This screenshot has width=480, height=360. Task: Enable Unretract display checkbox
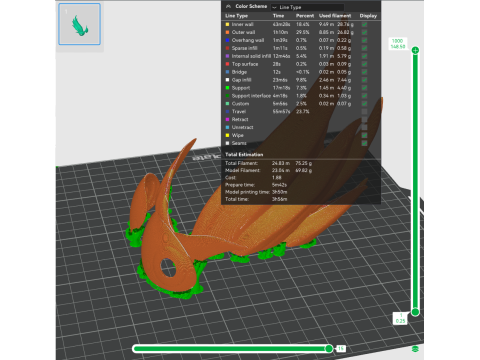pos(364,127)
